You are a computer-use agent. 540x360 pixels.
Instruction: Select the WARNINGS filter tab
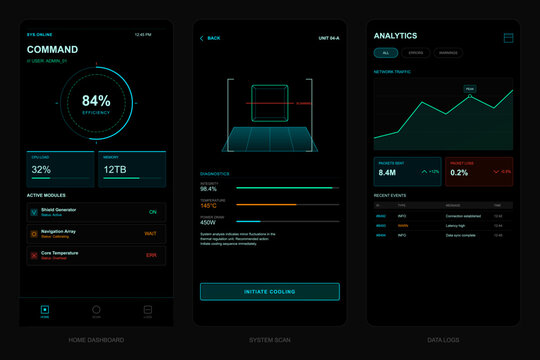tap(448, 53)
